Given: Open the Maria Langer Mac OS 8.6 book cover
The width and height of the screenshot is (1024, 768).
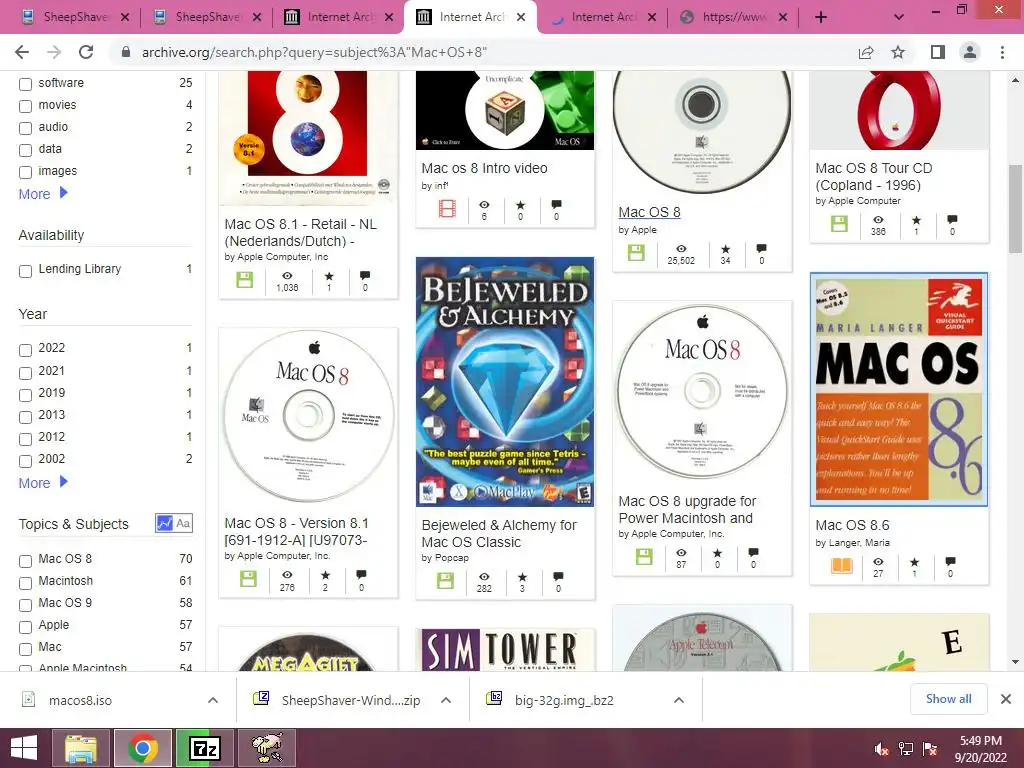Looking at the screenshot, I should pos(899,389).
